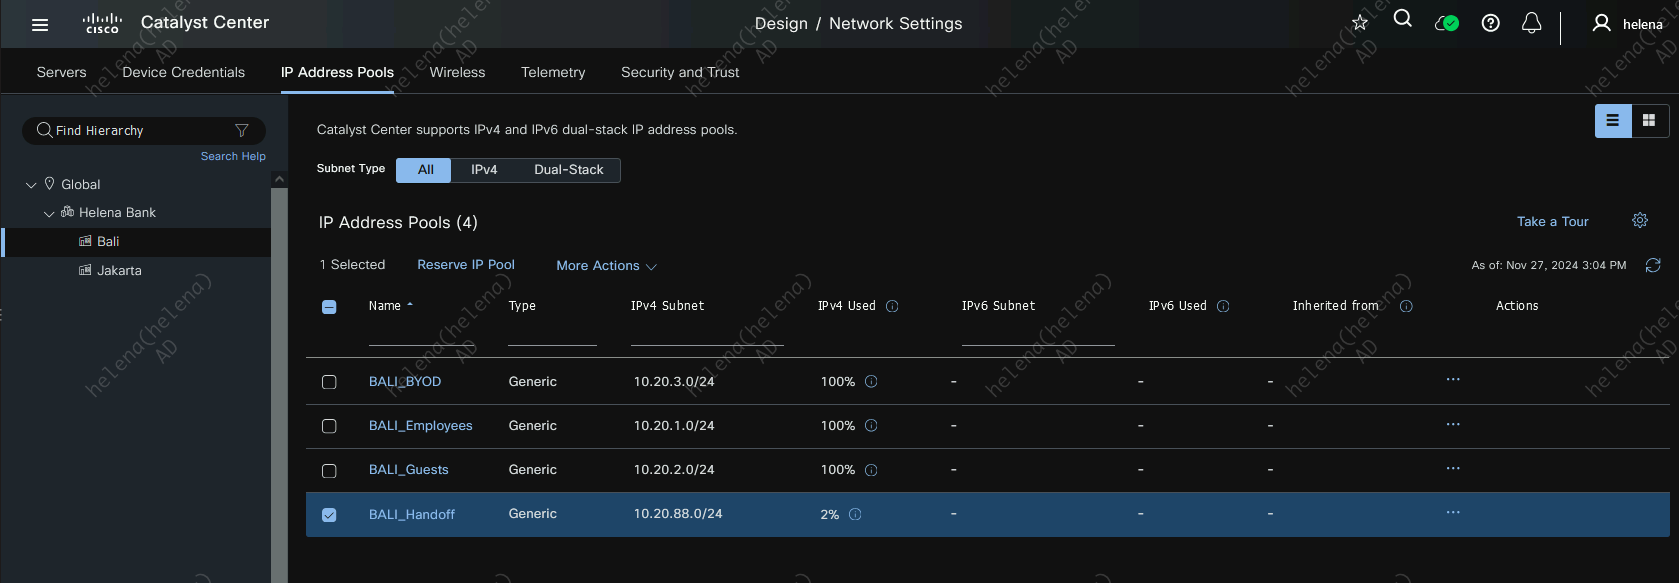Open the Telemetry tab
1679x583 pixels.
tap(553, 72)
